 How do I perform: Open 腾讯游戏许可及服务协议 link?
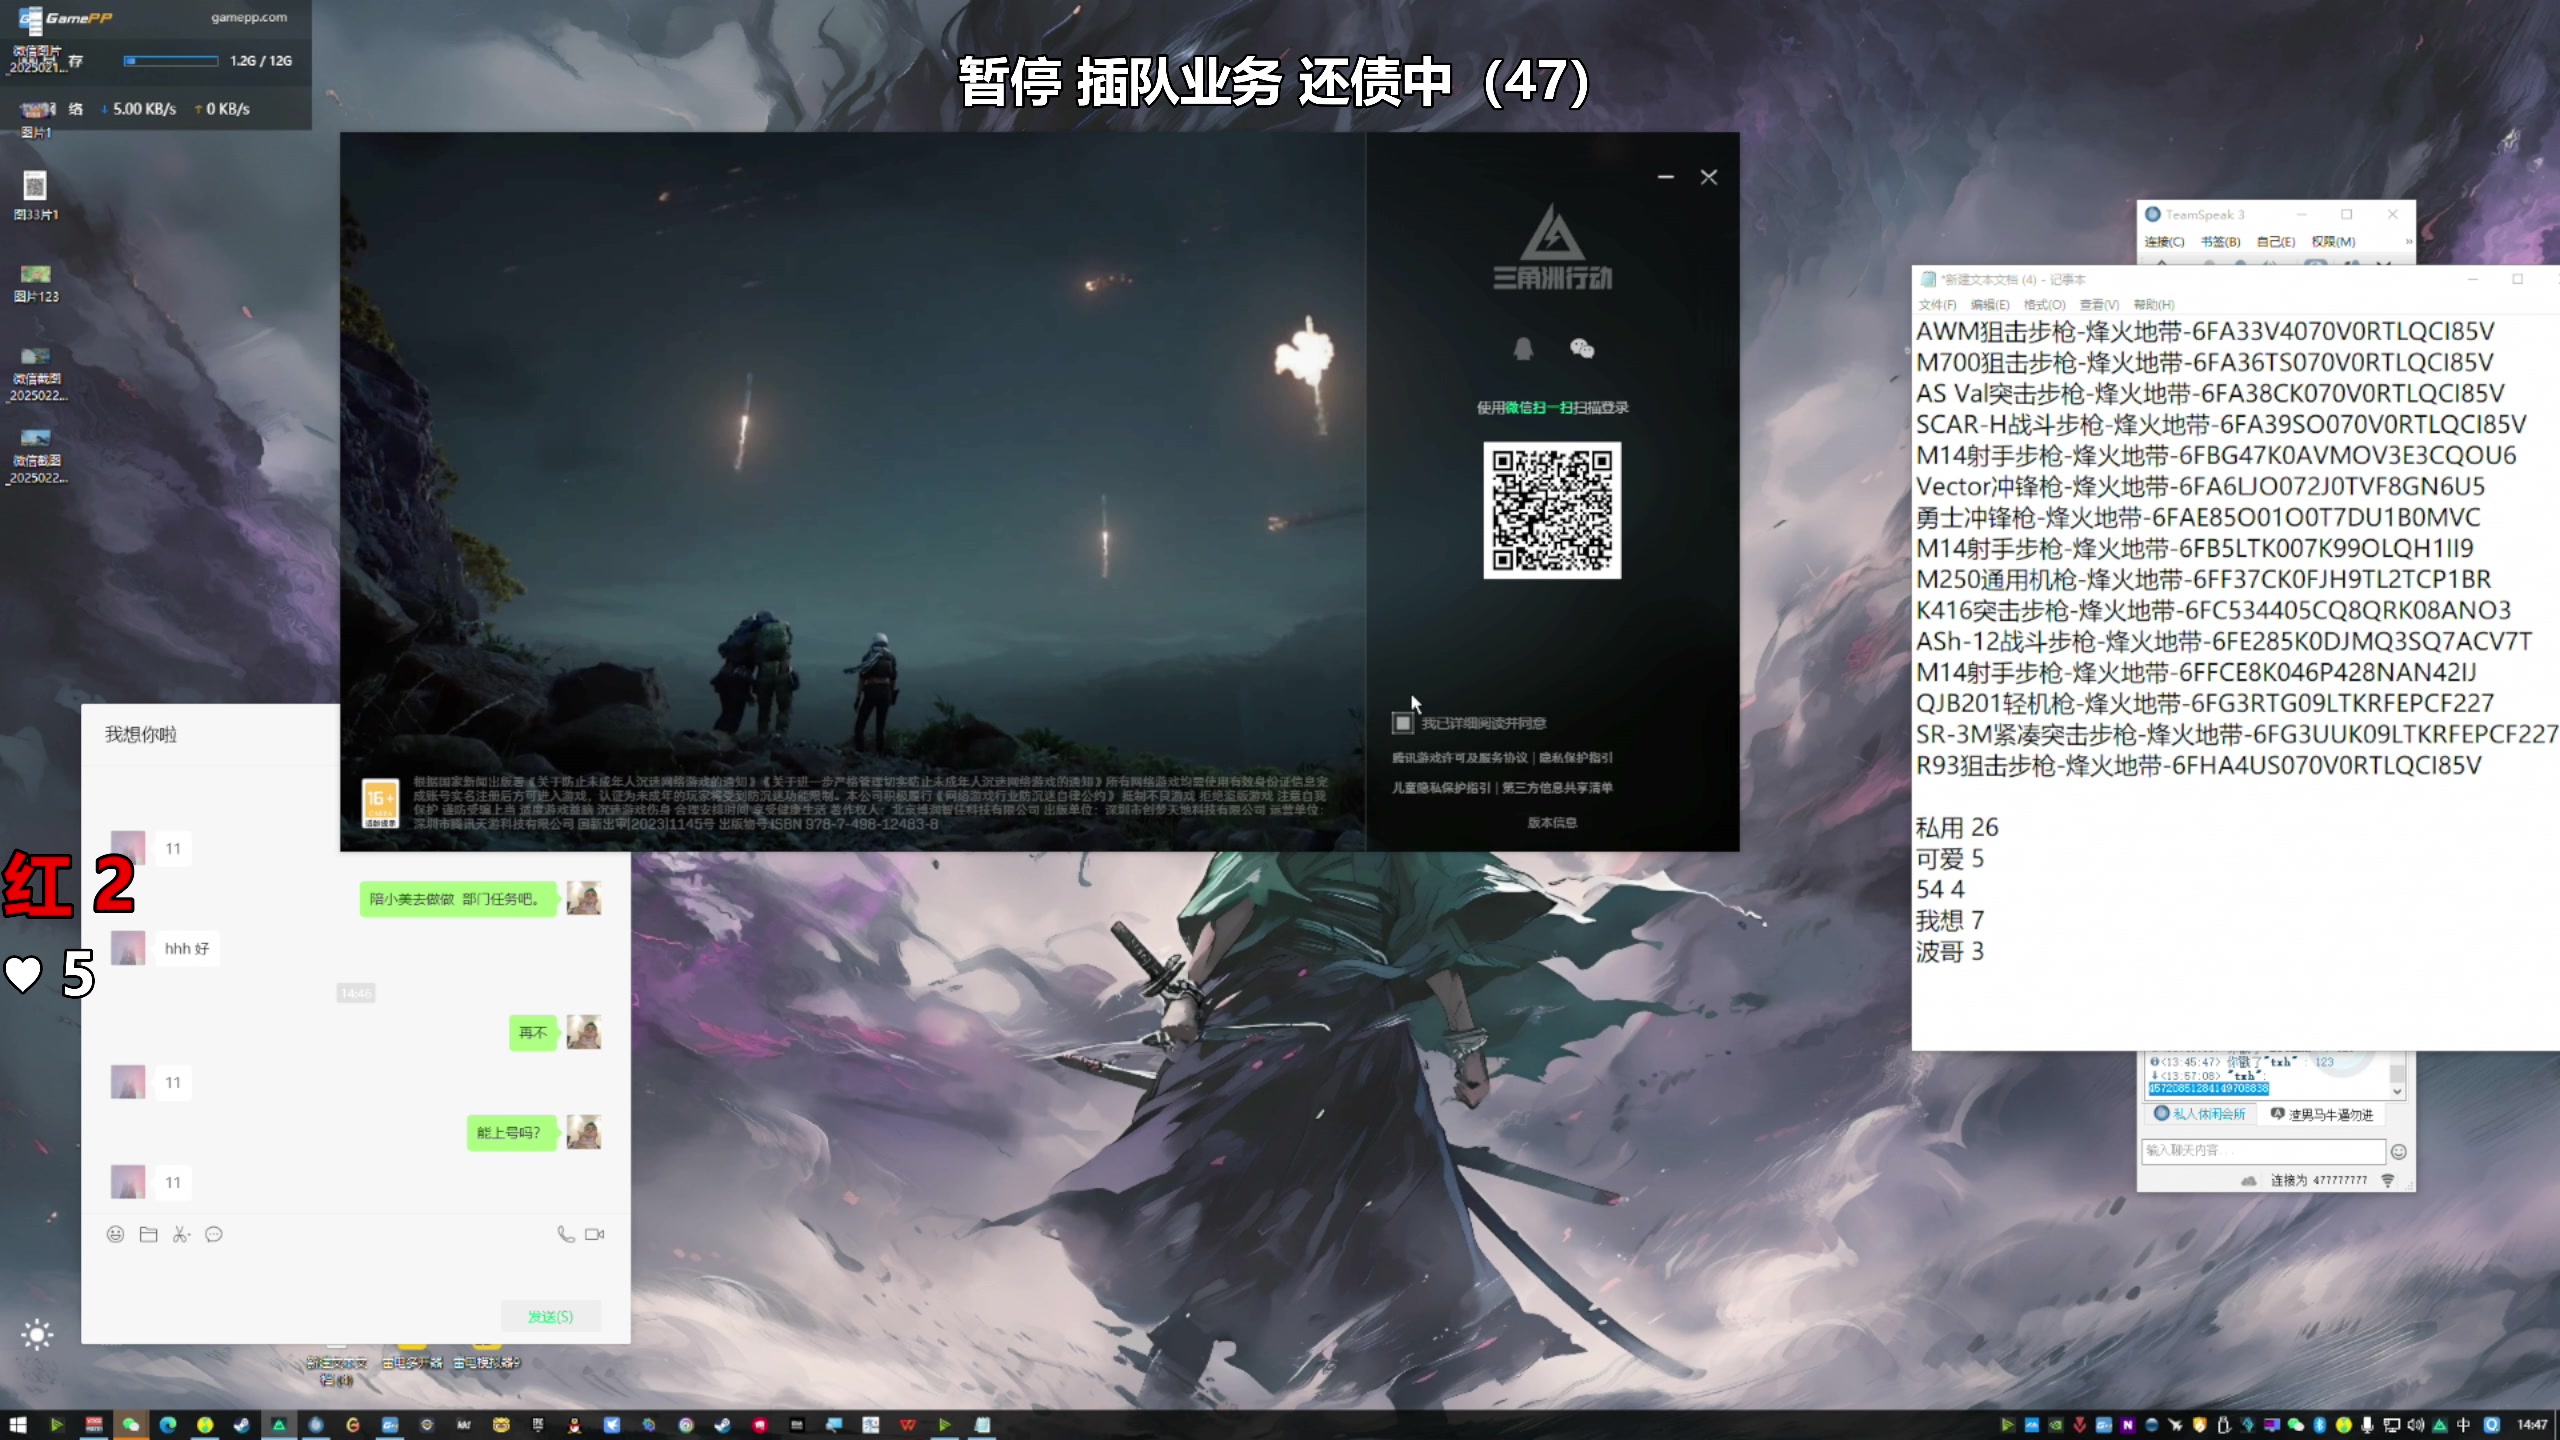[x=1459, y=758]
